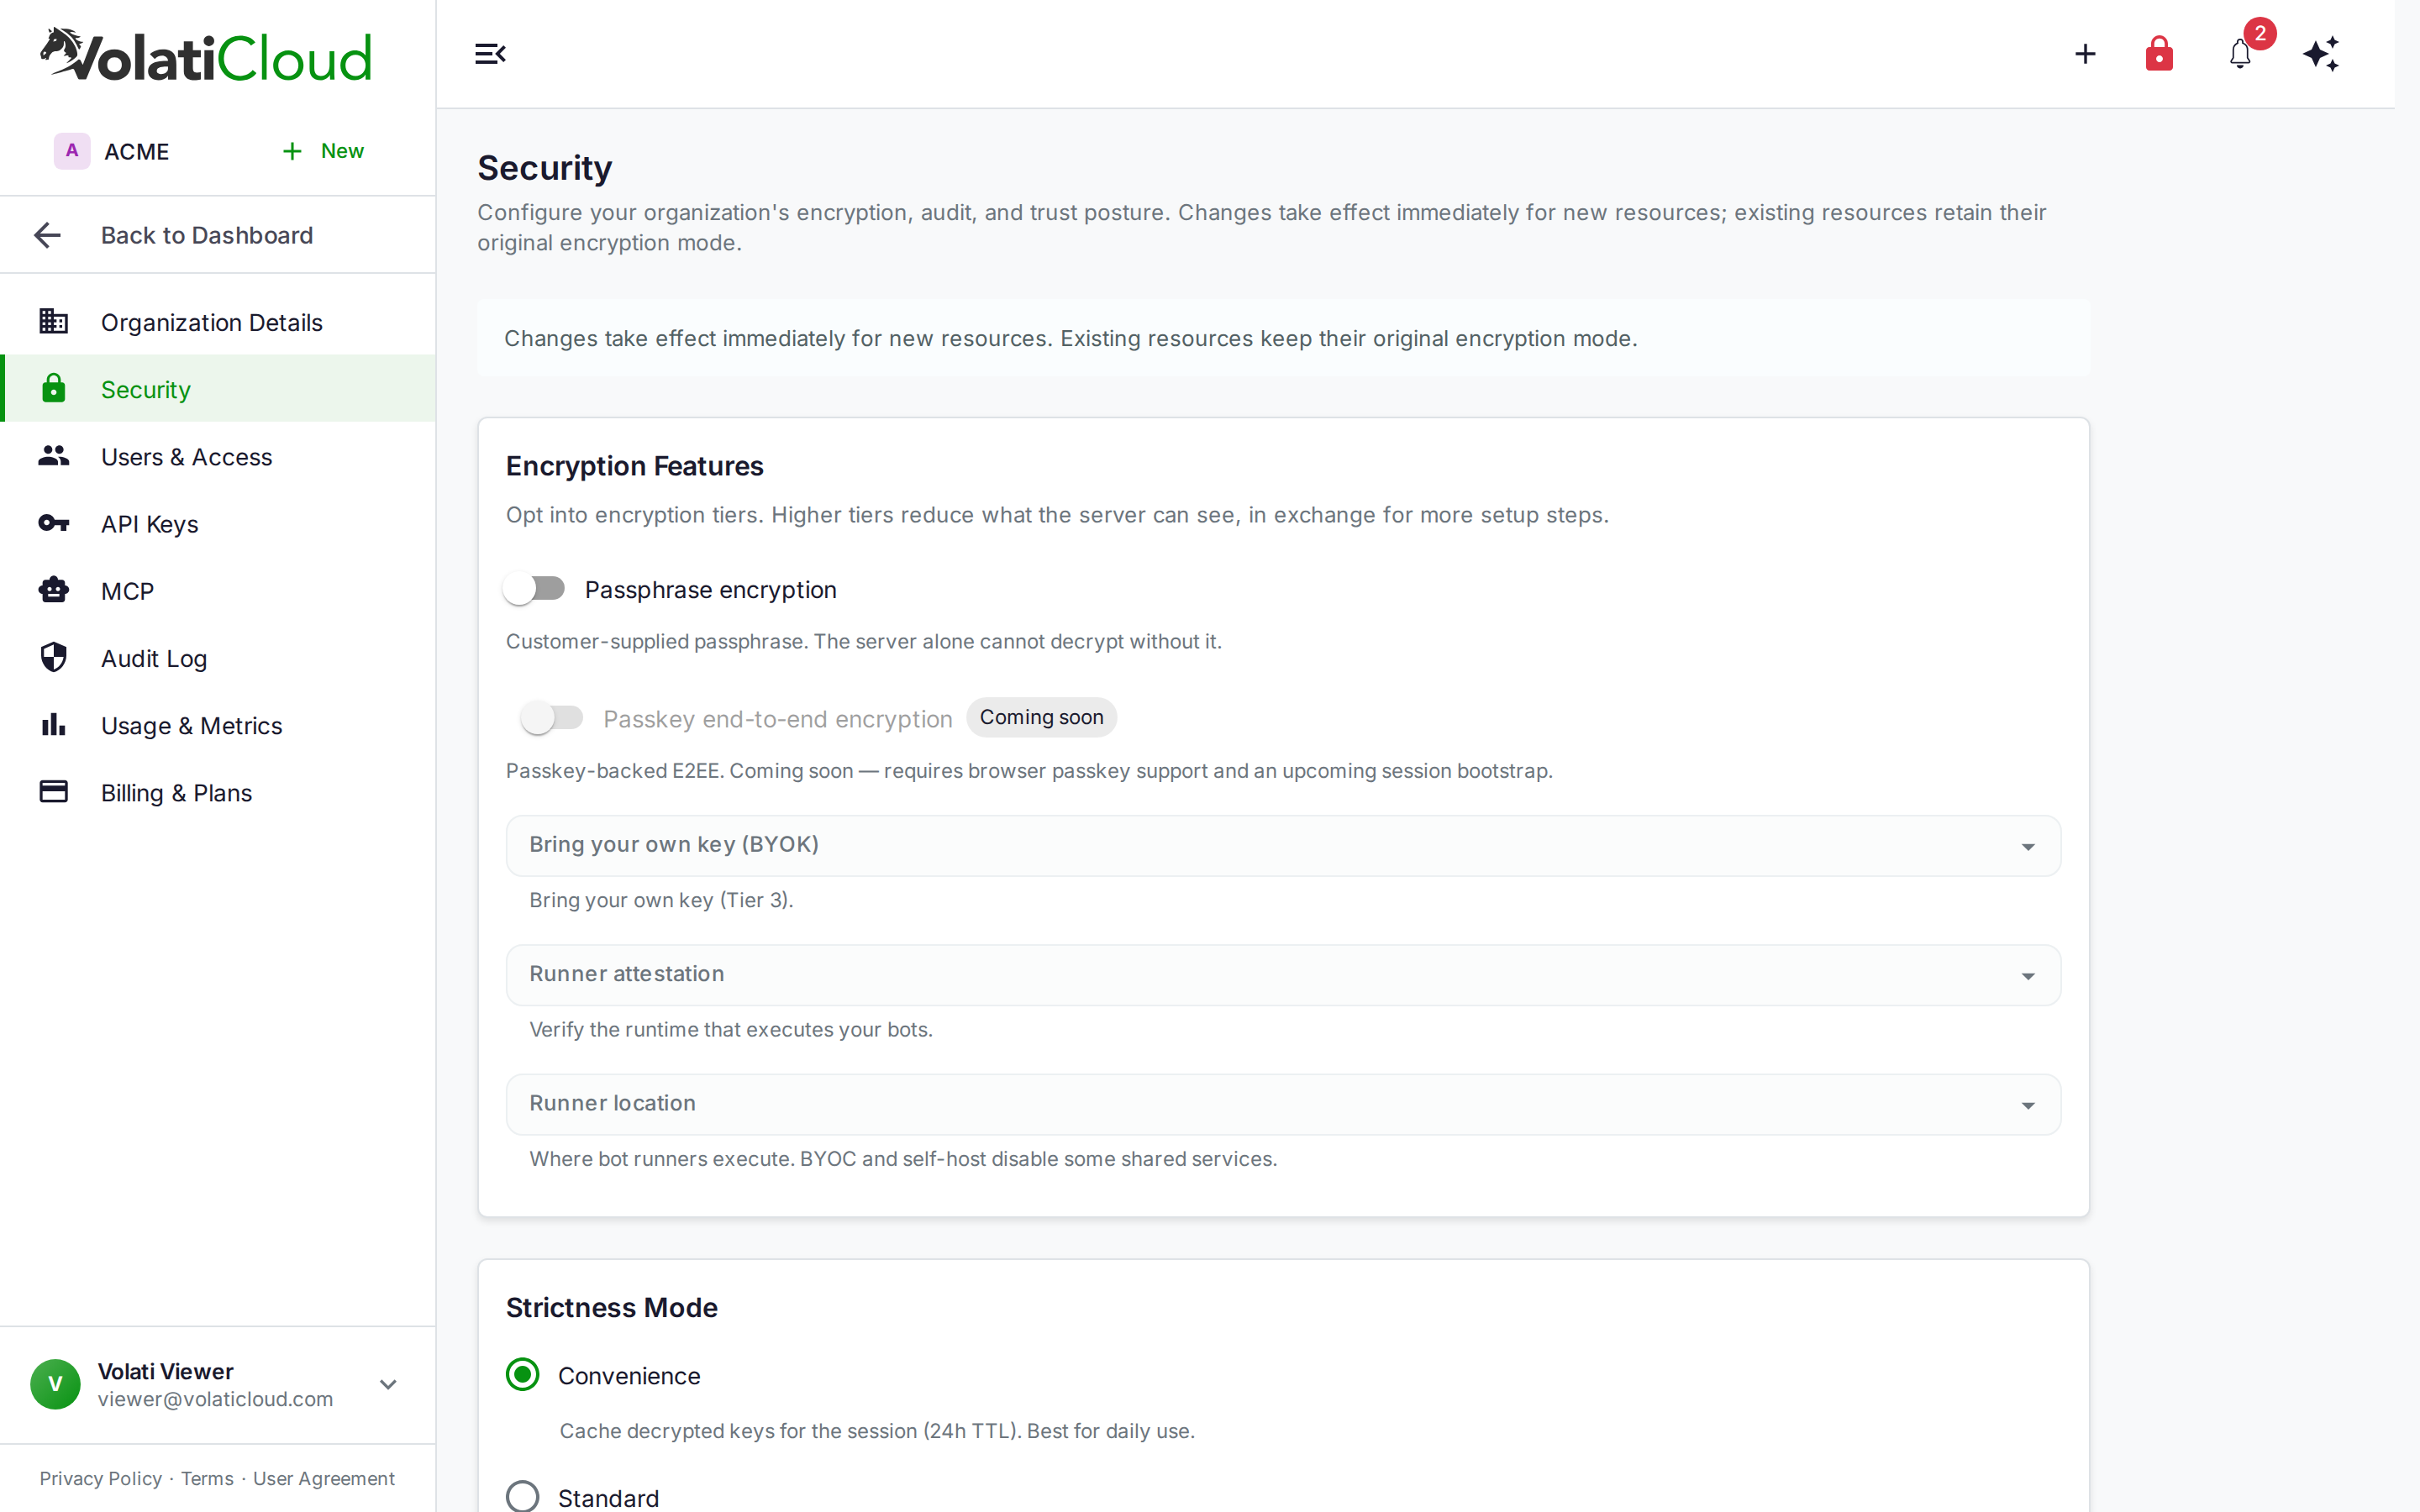Select the Convenience strictness radio button
This screenshot has height=1512, width=2420.
523,1375
